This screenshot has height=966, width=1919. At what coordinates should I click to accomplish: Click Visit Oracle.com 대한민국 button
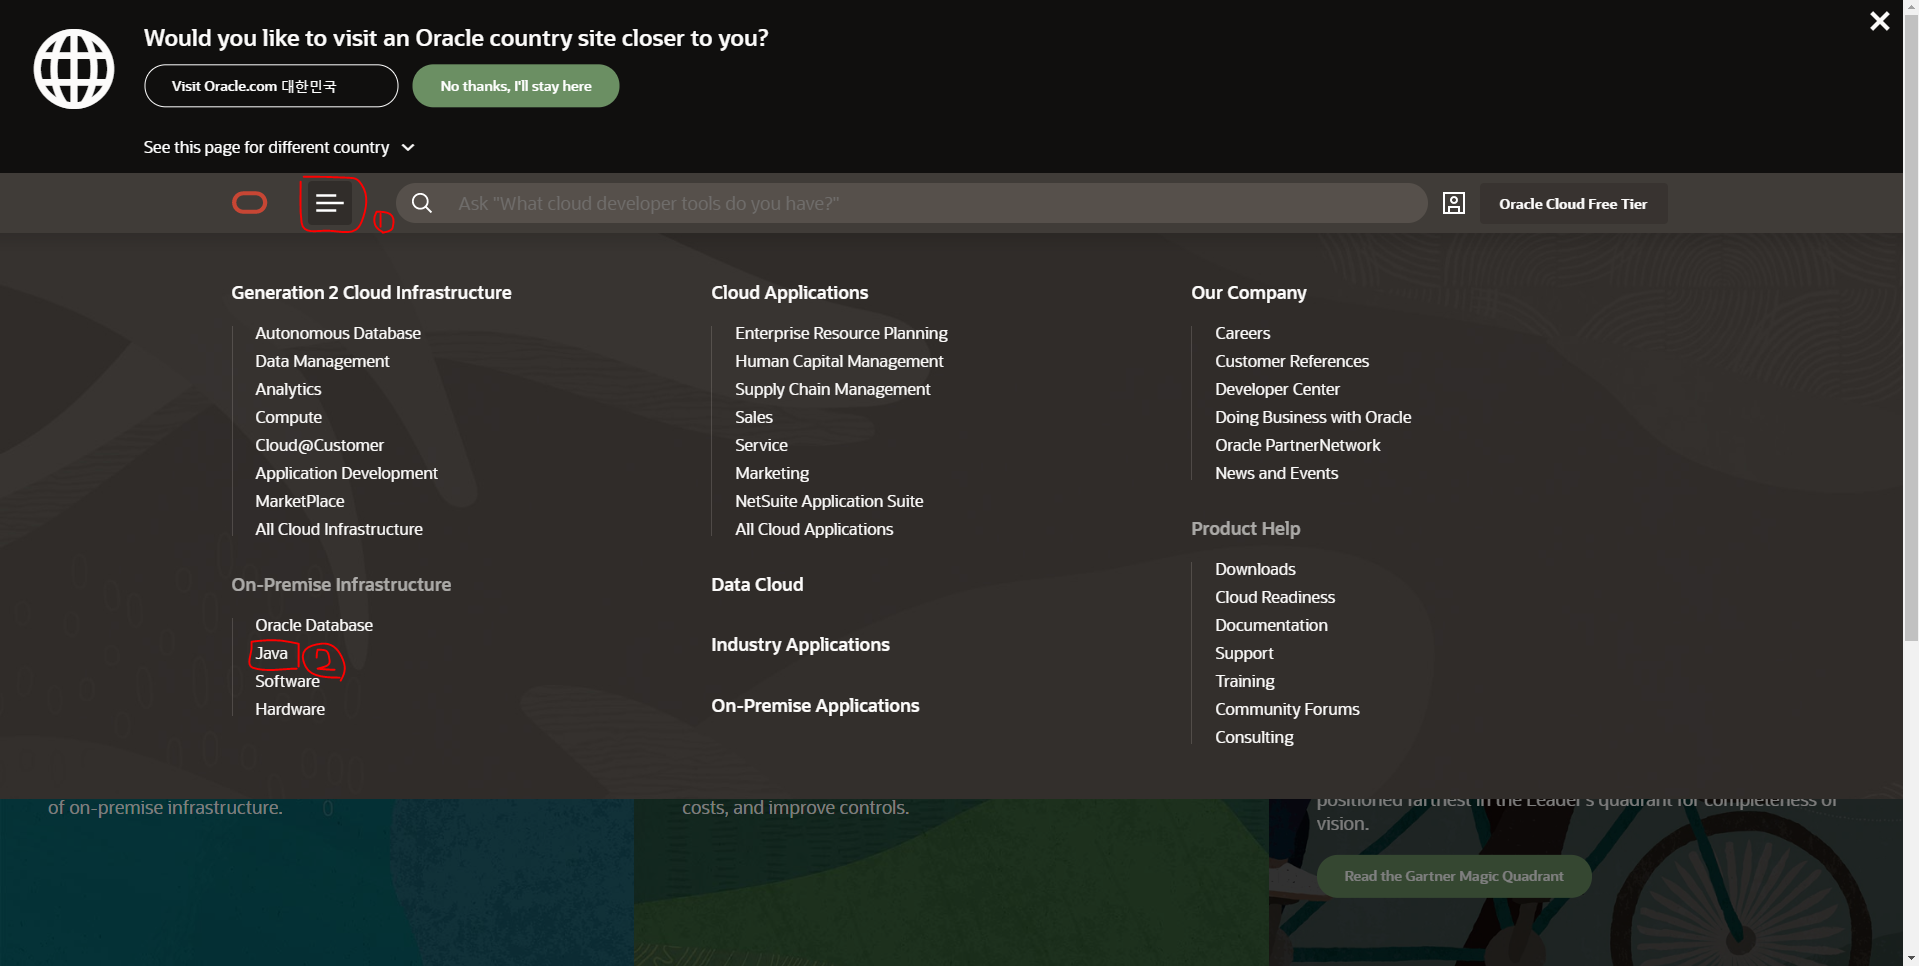(x=271, y=86)
